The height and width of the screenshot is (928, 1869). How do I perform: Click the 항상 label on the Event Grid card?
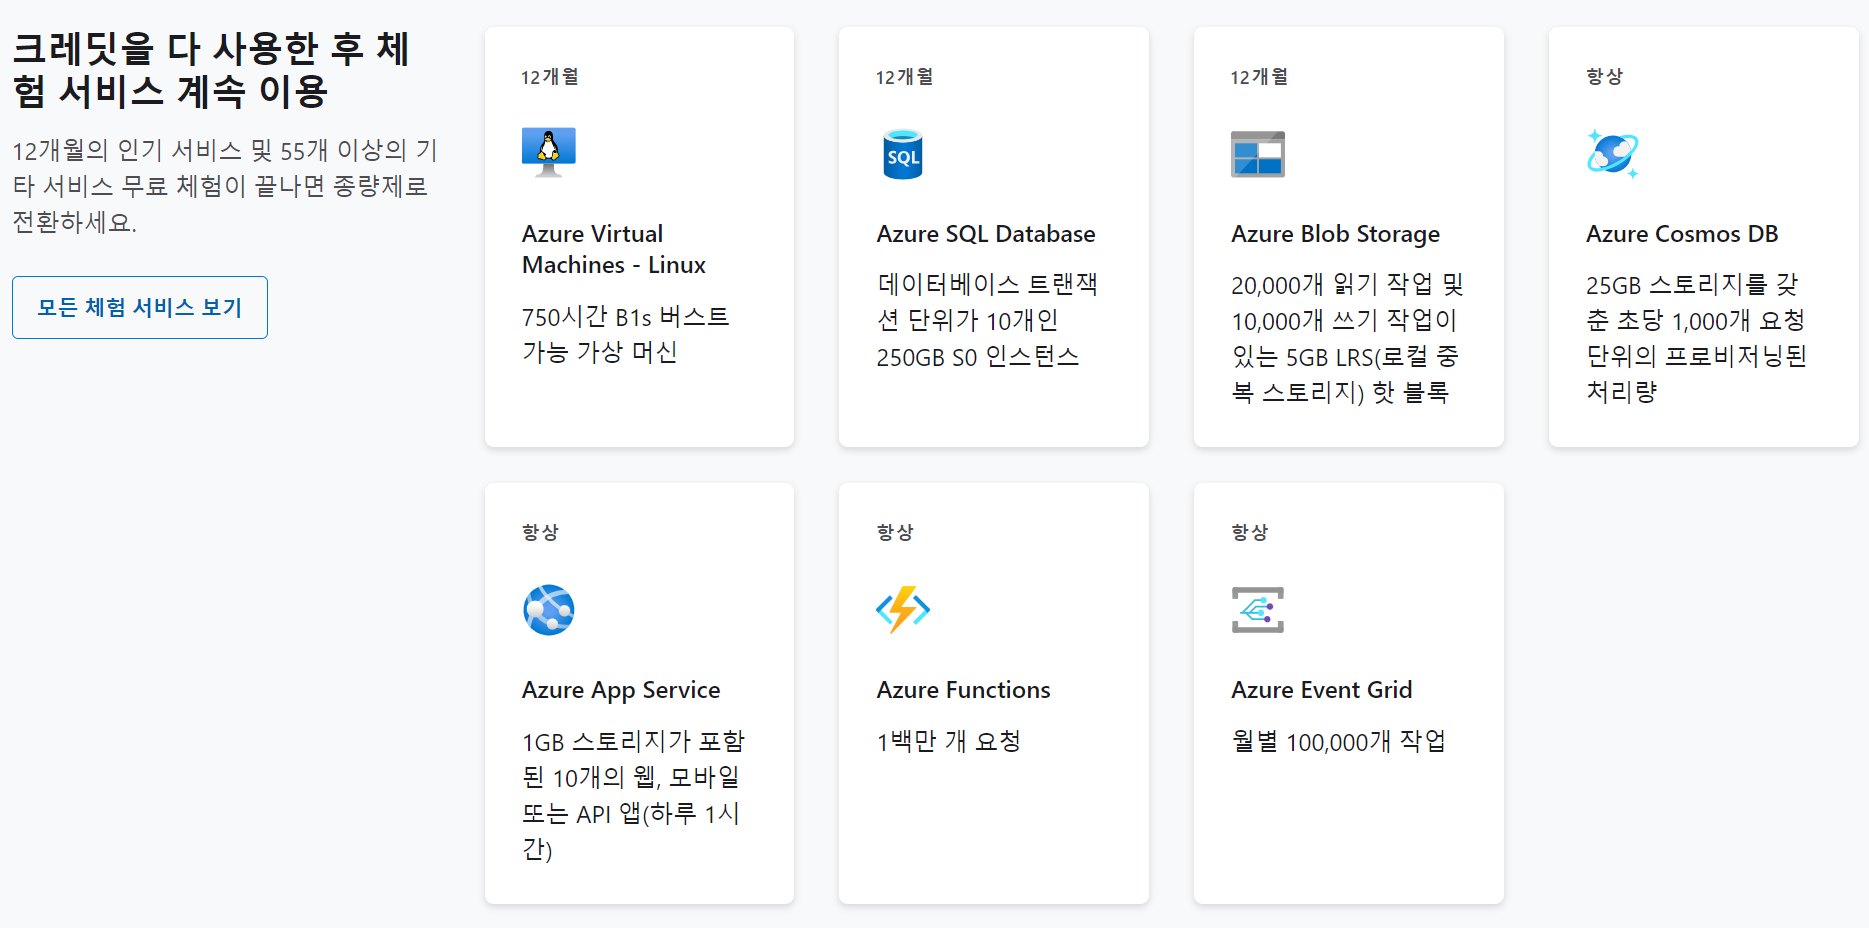(1250, 533)
